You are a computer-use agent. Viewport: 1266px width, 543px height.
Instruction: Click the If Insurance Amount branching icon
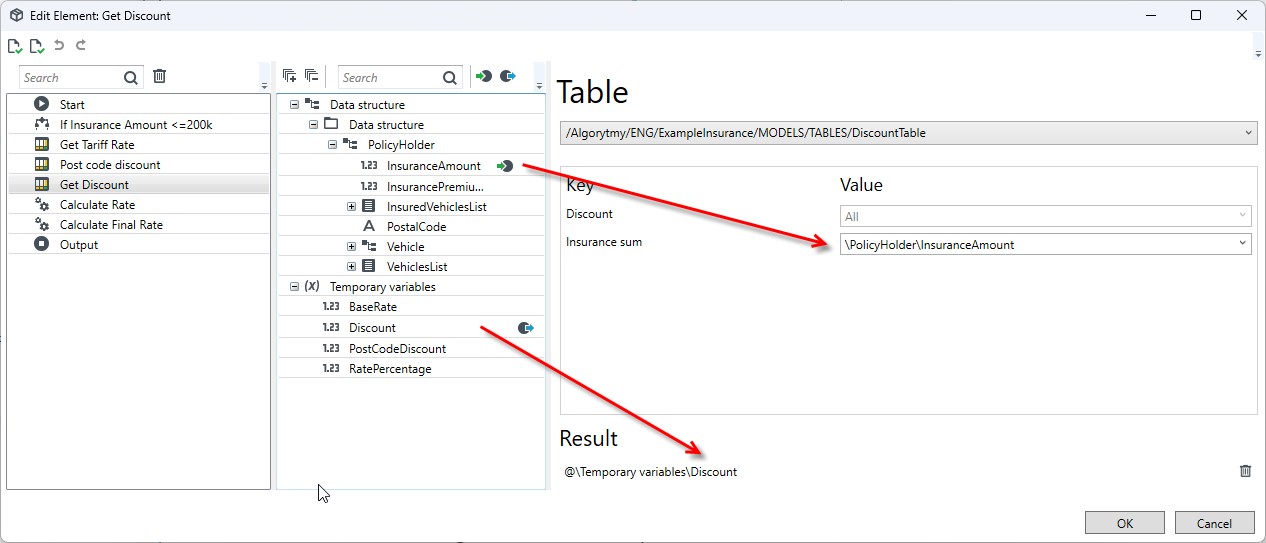pyautogui.click(x=41, y=124)
